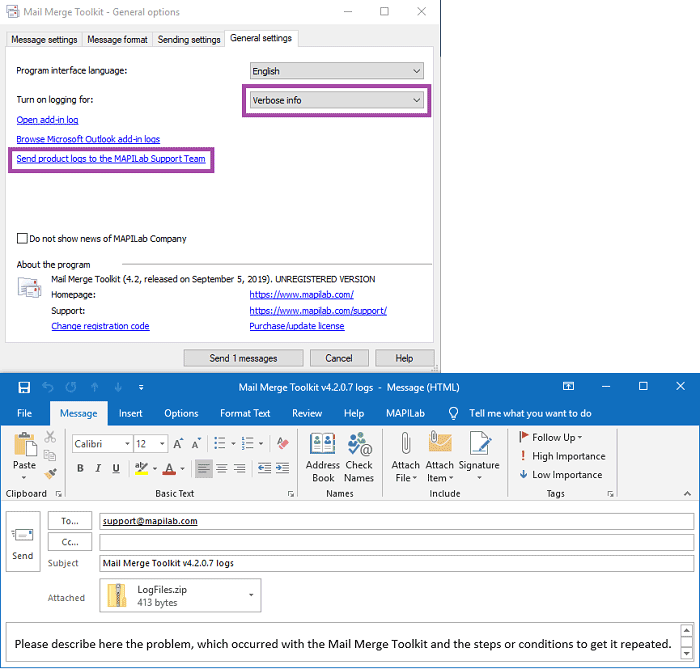
Task: Click the Redo arrow in the quick access toolbar
Action: 71,387
